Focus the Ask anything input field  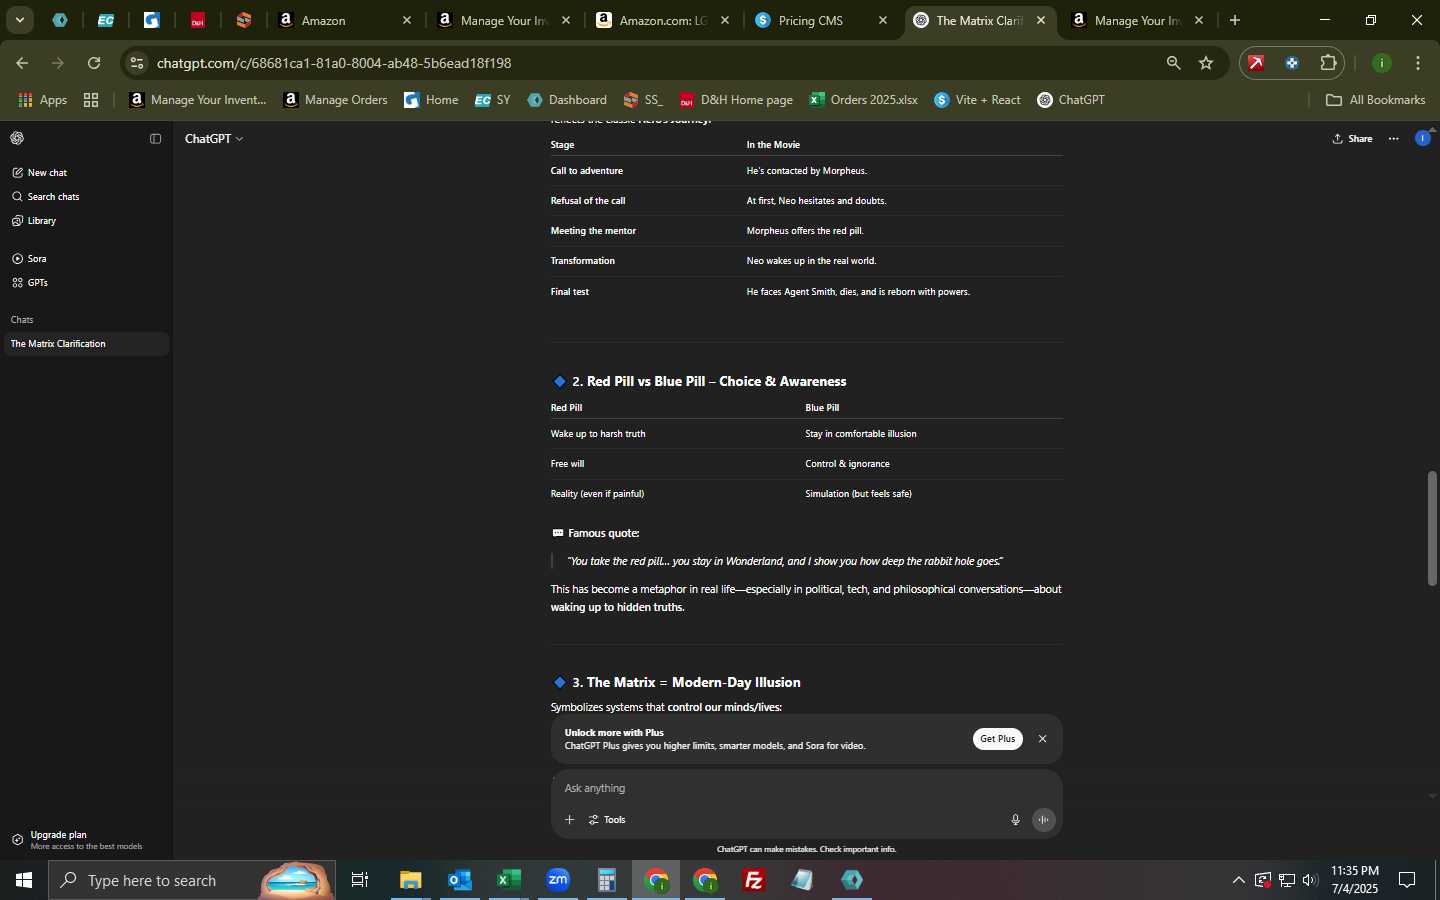pyautogui.click(x=806, y=788)
